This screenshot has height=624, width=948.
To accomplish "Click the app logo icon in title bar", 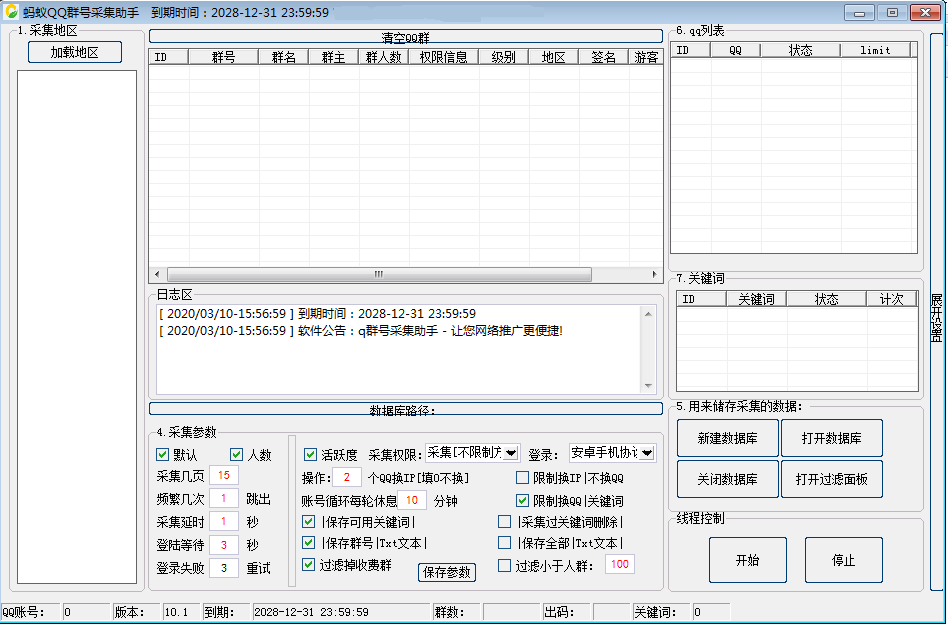I will click(11, 11).
